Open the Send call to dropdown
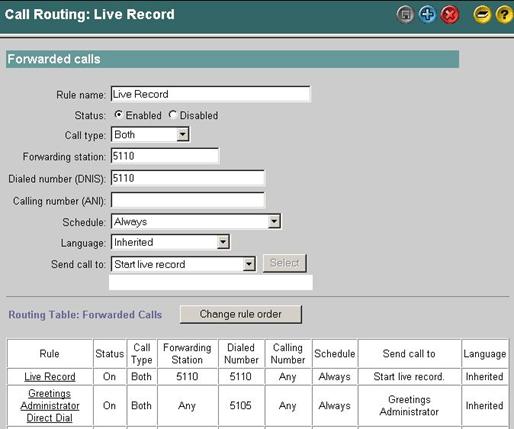 pos(183,264)
